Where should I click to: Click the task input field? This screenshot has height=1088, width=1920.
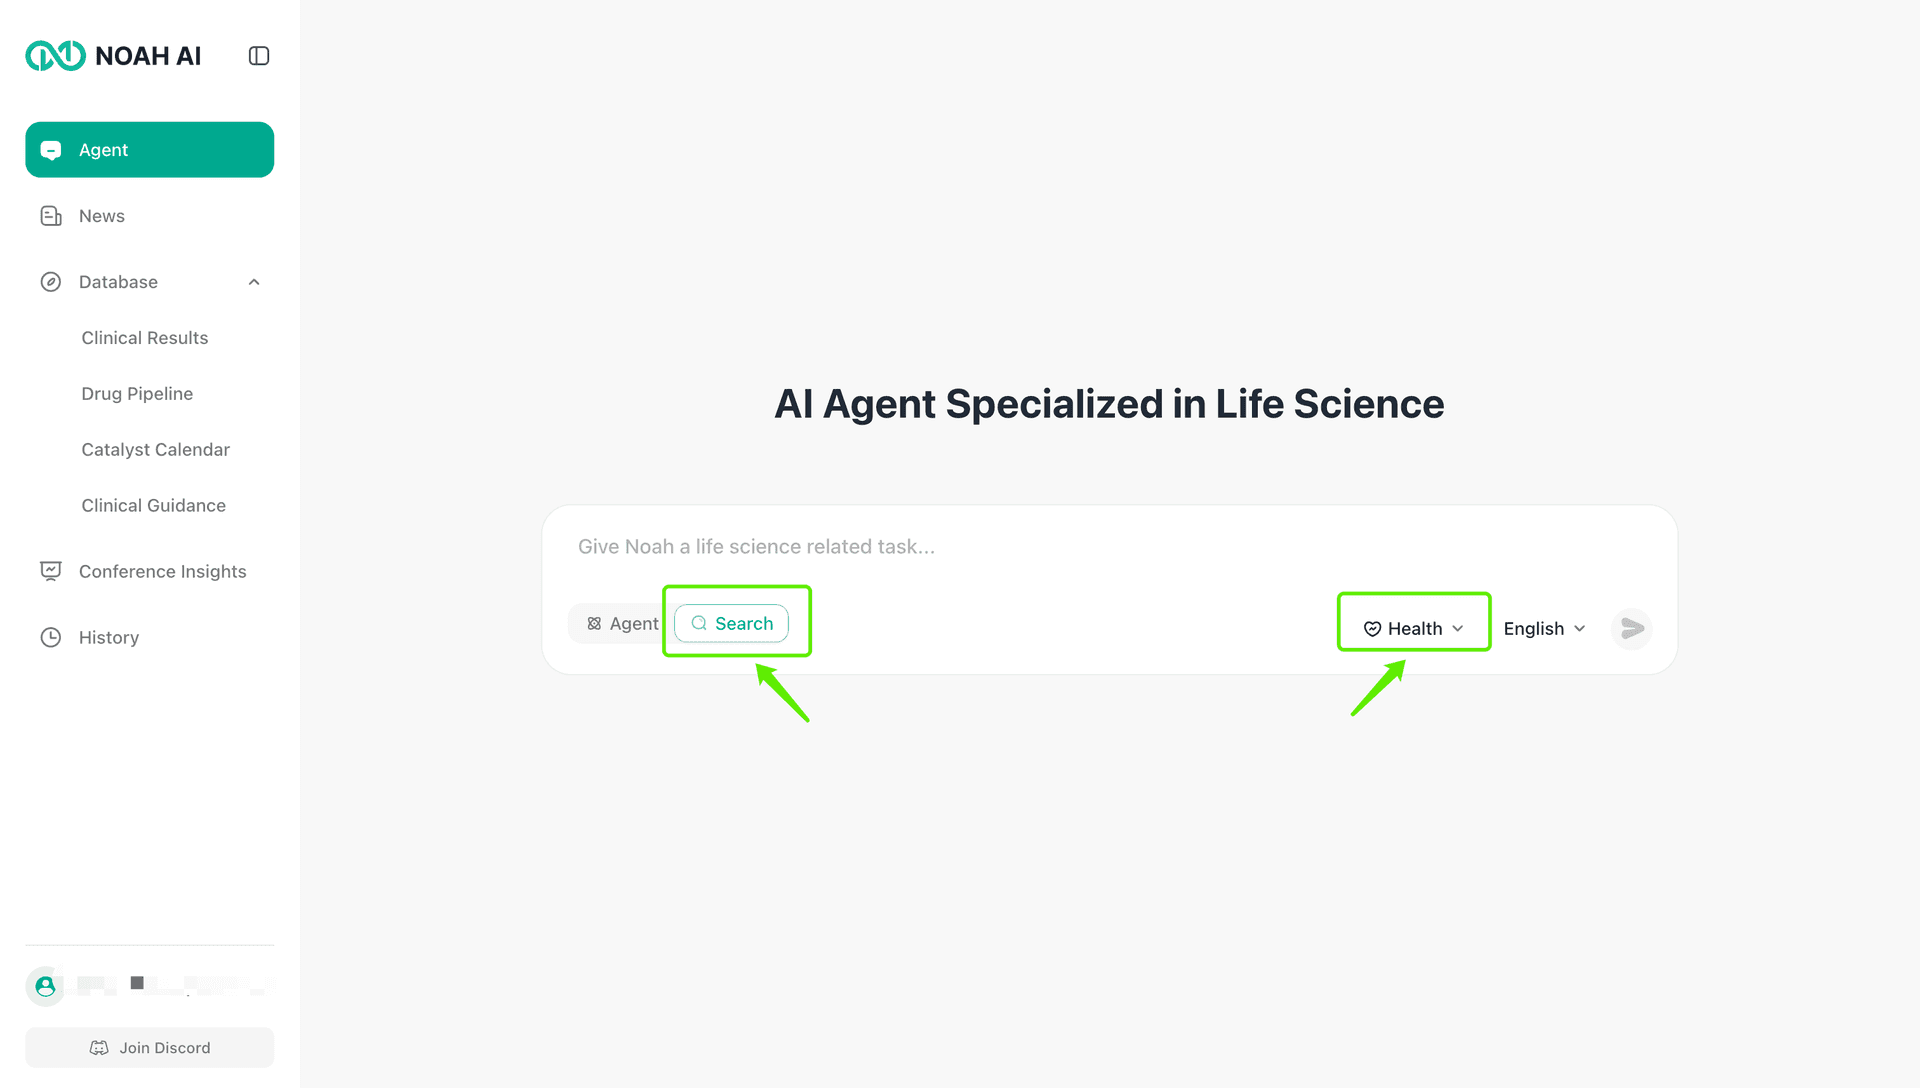tap(1000, 546)
